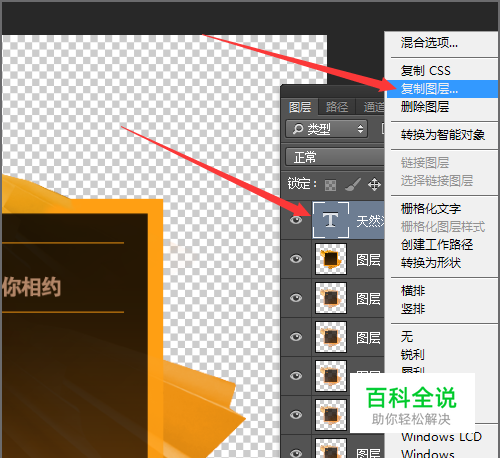Switch to the 路径 tab
The image size is (500, 458).
tap(337, 107)
